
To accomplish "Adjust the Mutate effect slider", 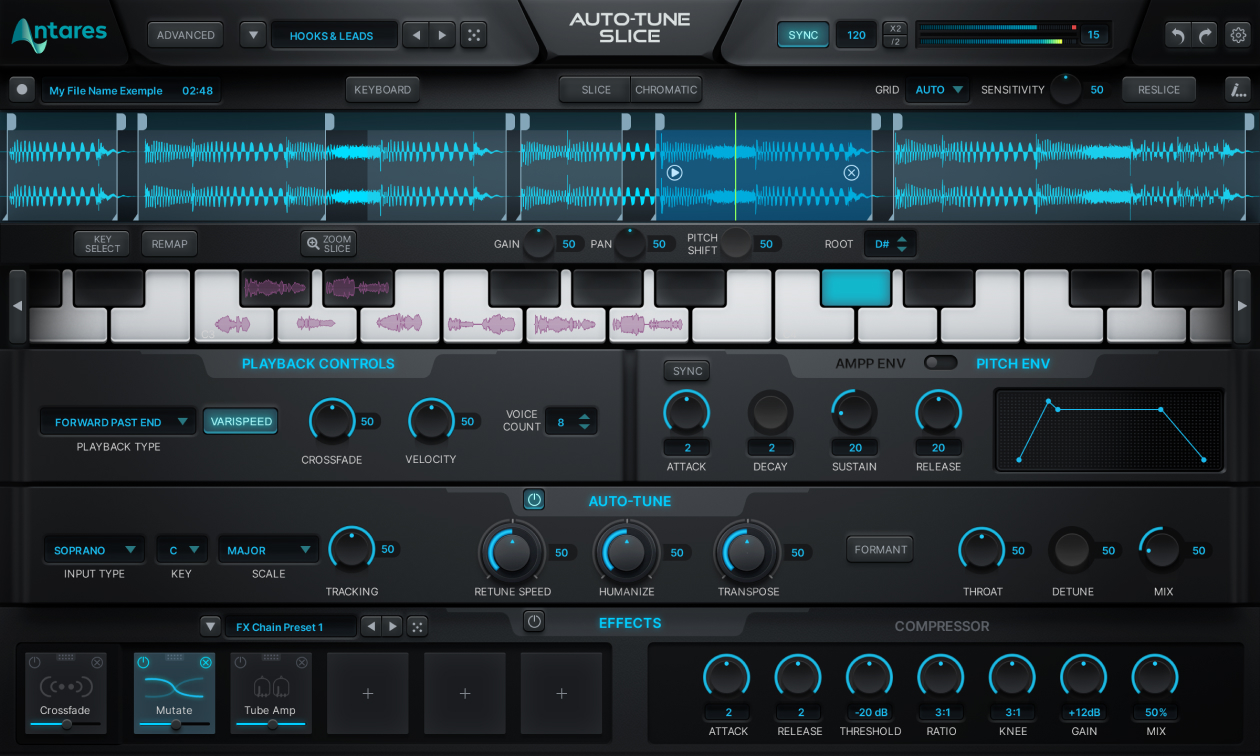I will [x=174, y=723].
